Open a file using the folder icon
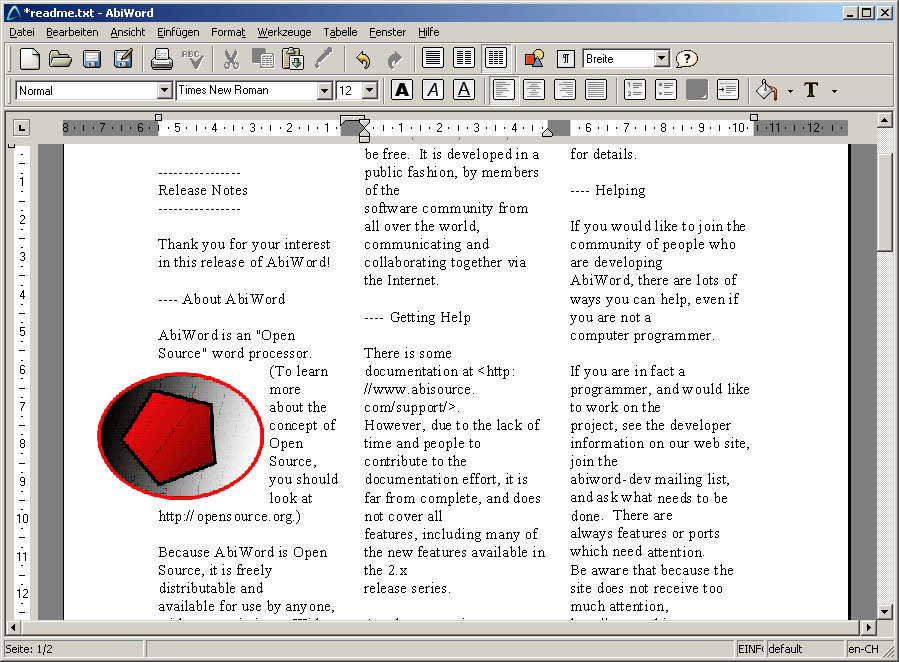This screenshot has width=899, height=662. click(60, 58)
